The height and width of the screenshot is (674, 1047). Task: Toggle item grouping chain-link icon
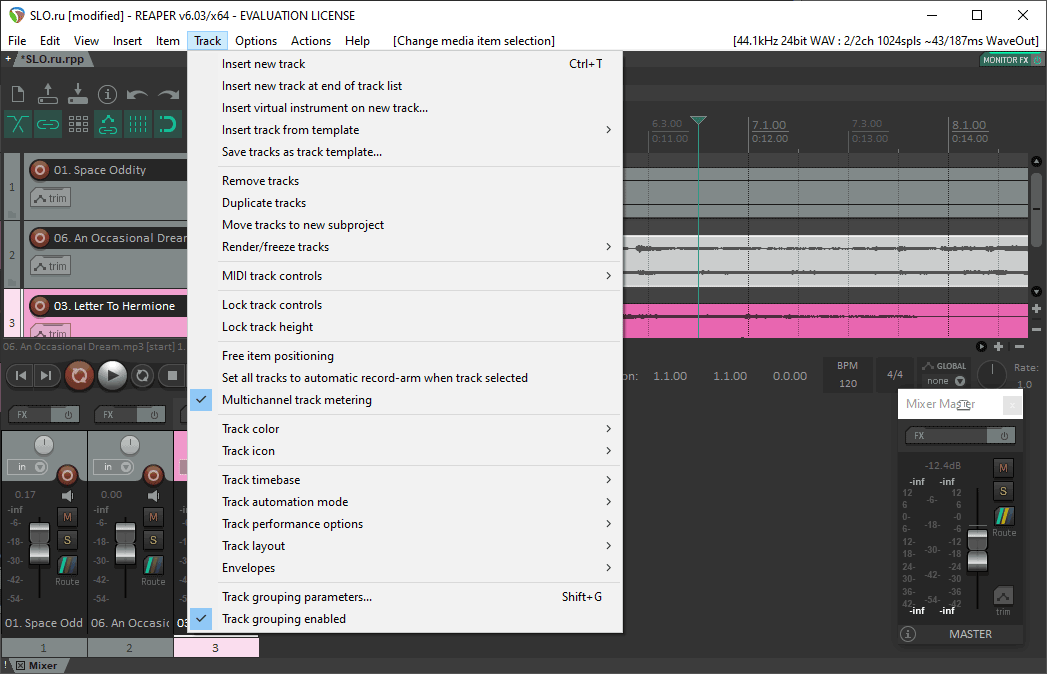47,124
